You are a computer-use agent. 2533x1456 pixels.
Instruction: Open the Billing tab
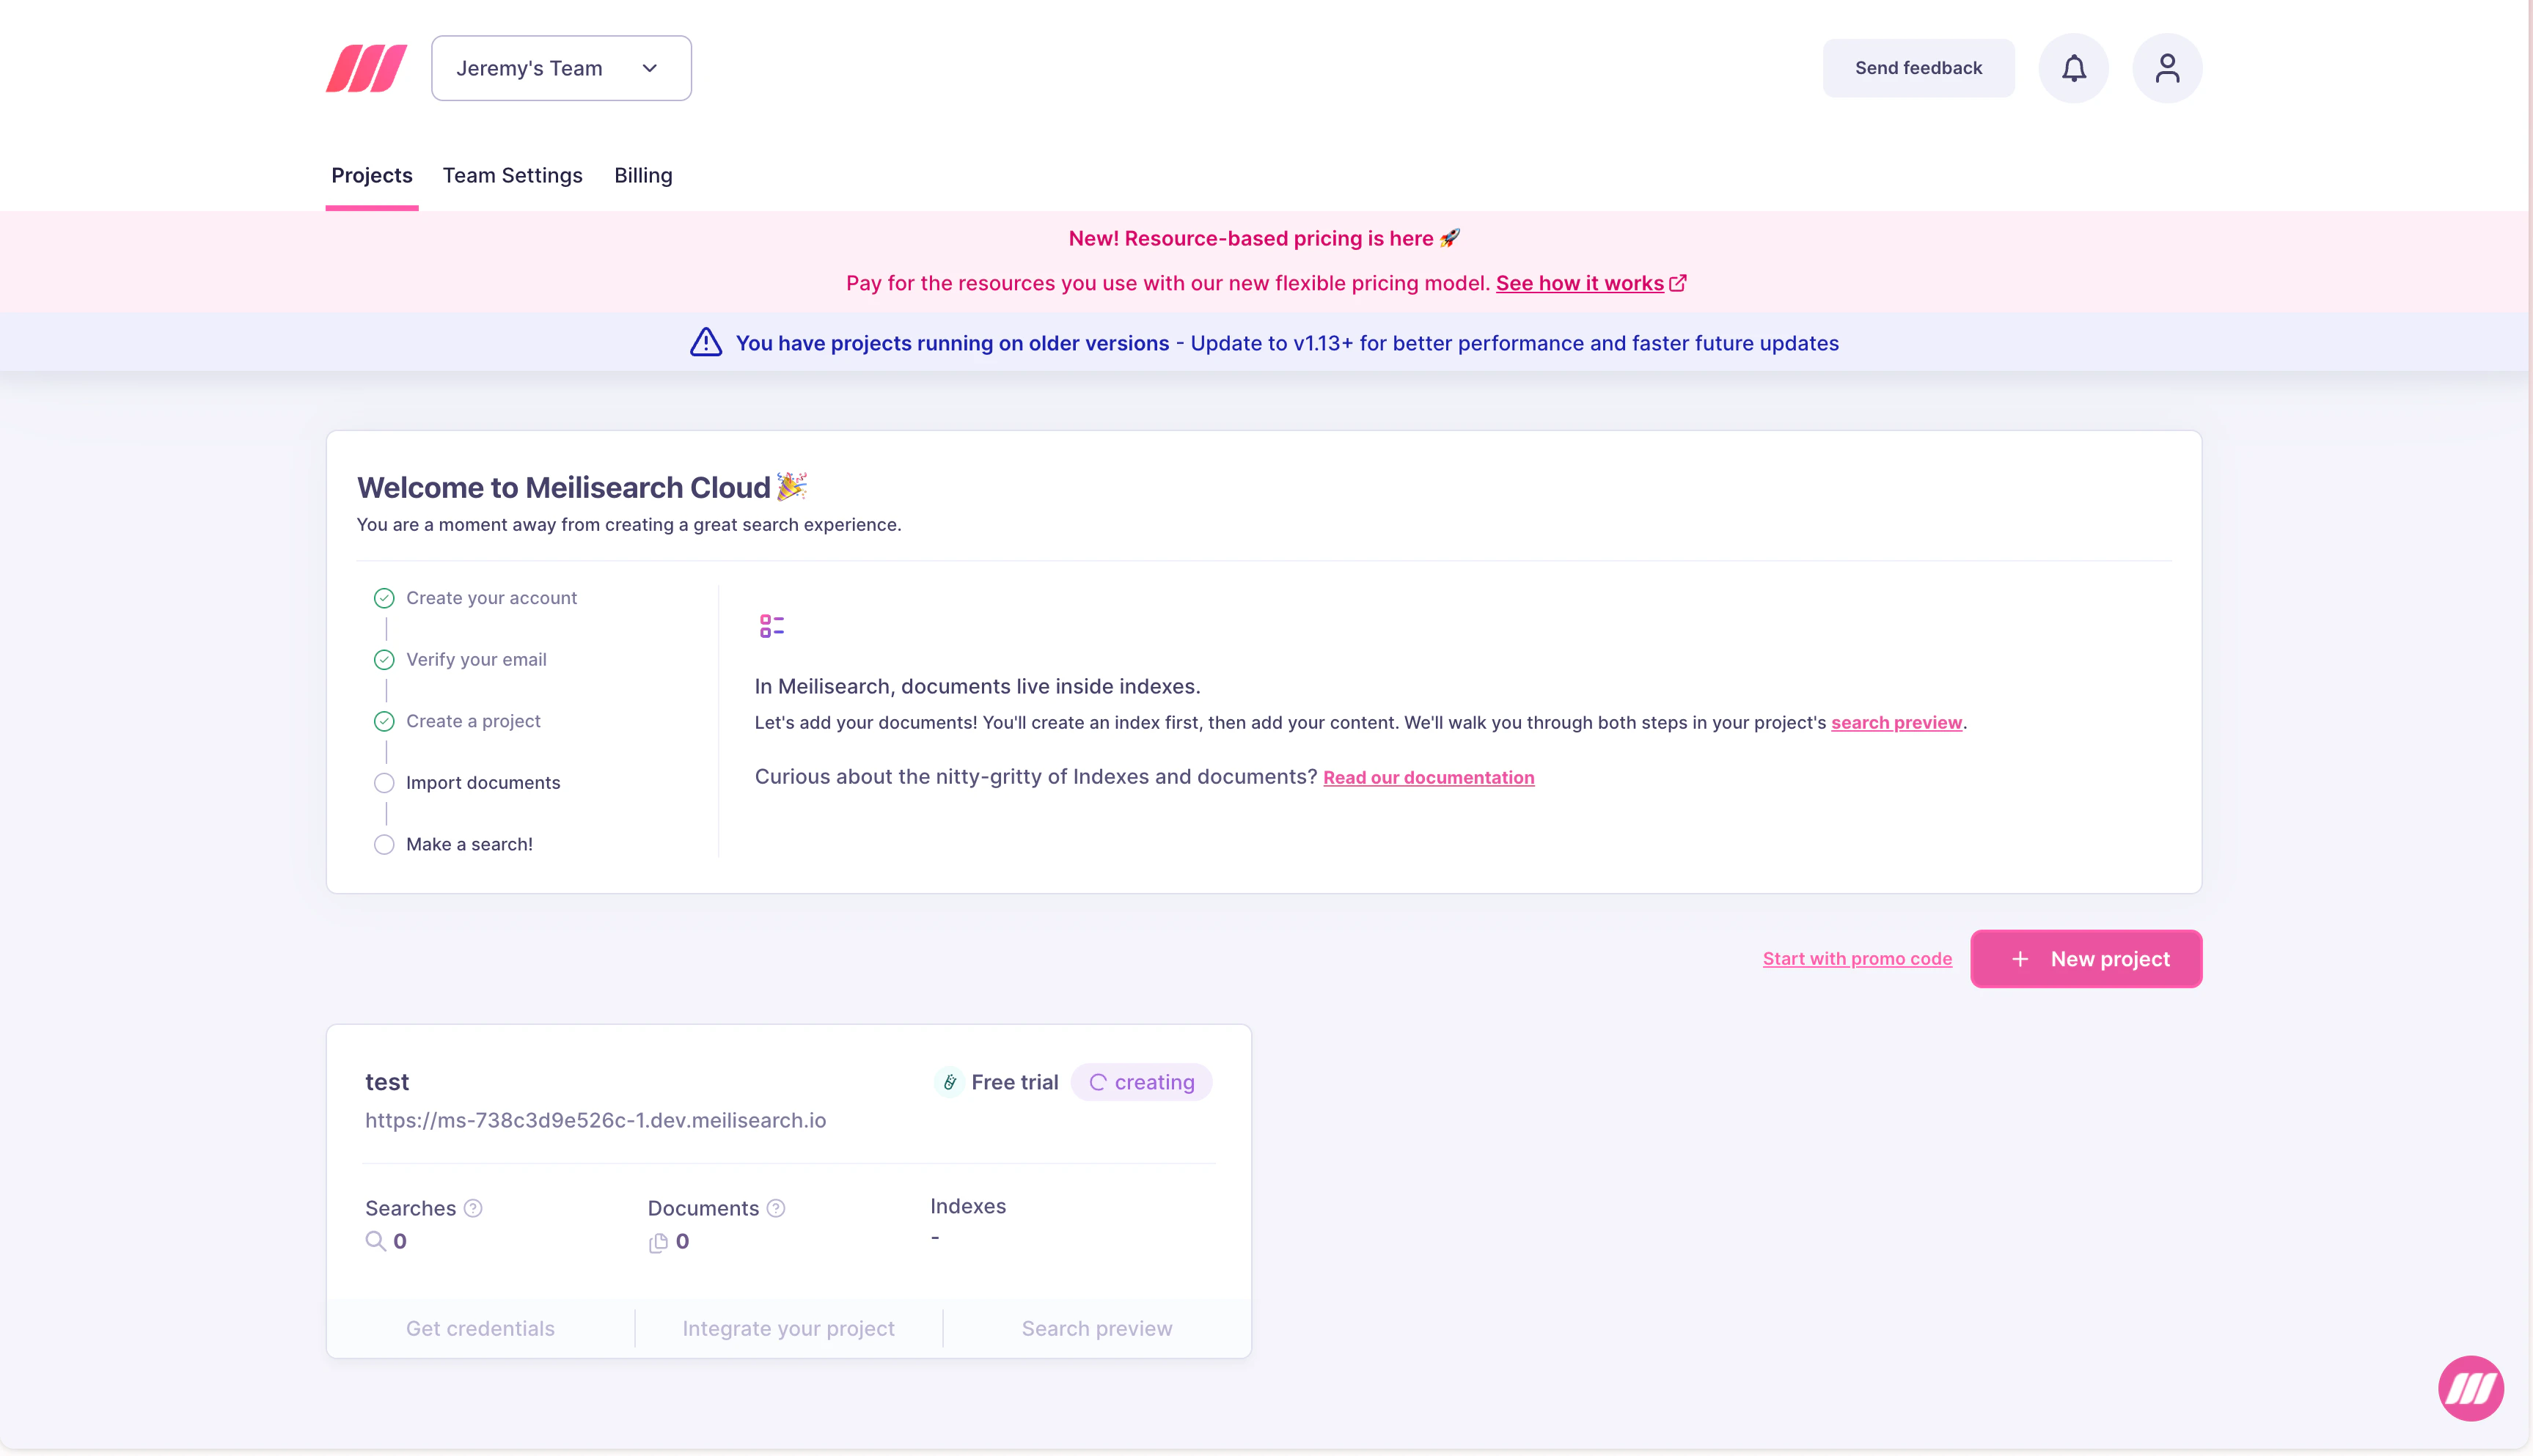pos(643,175)
